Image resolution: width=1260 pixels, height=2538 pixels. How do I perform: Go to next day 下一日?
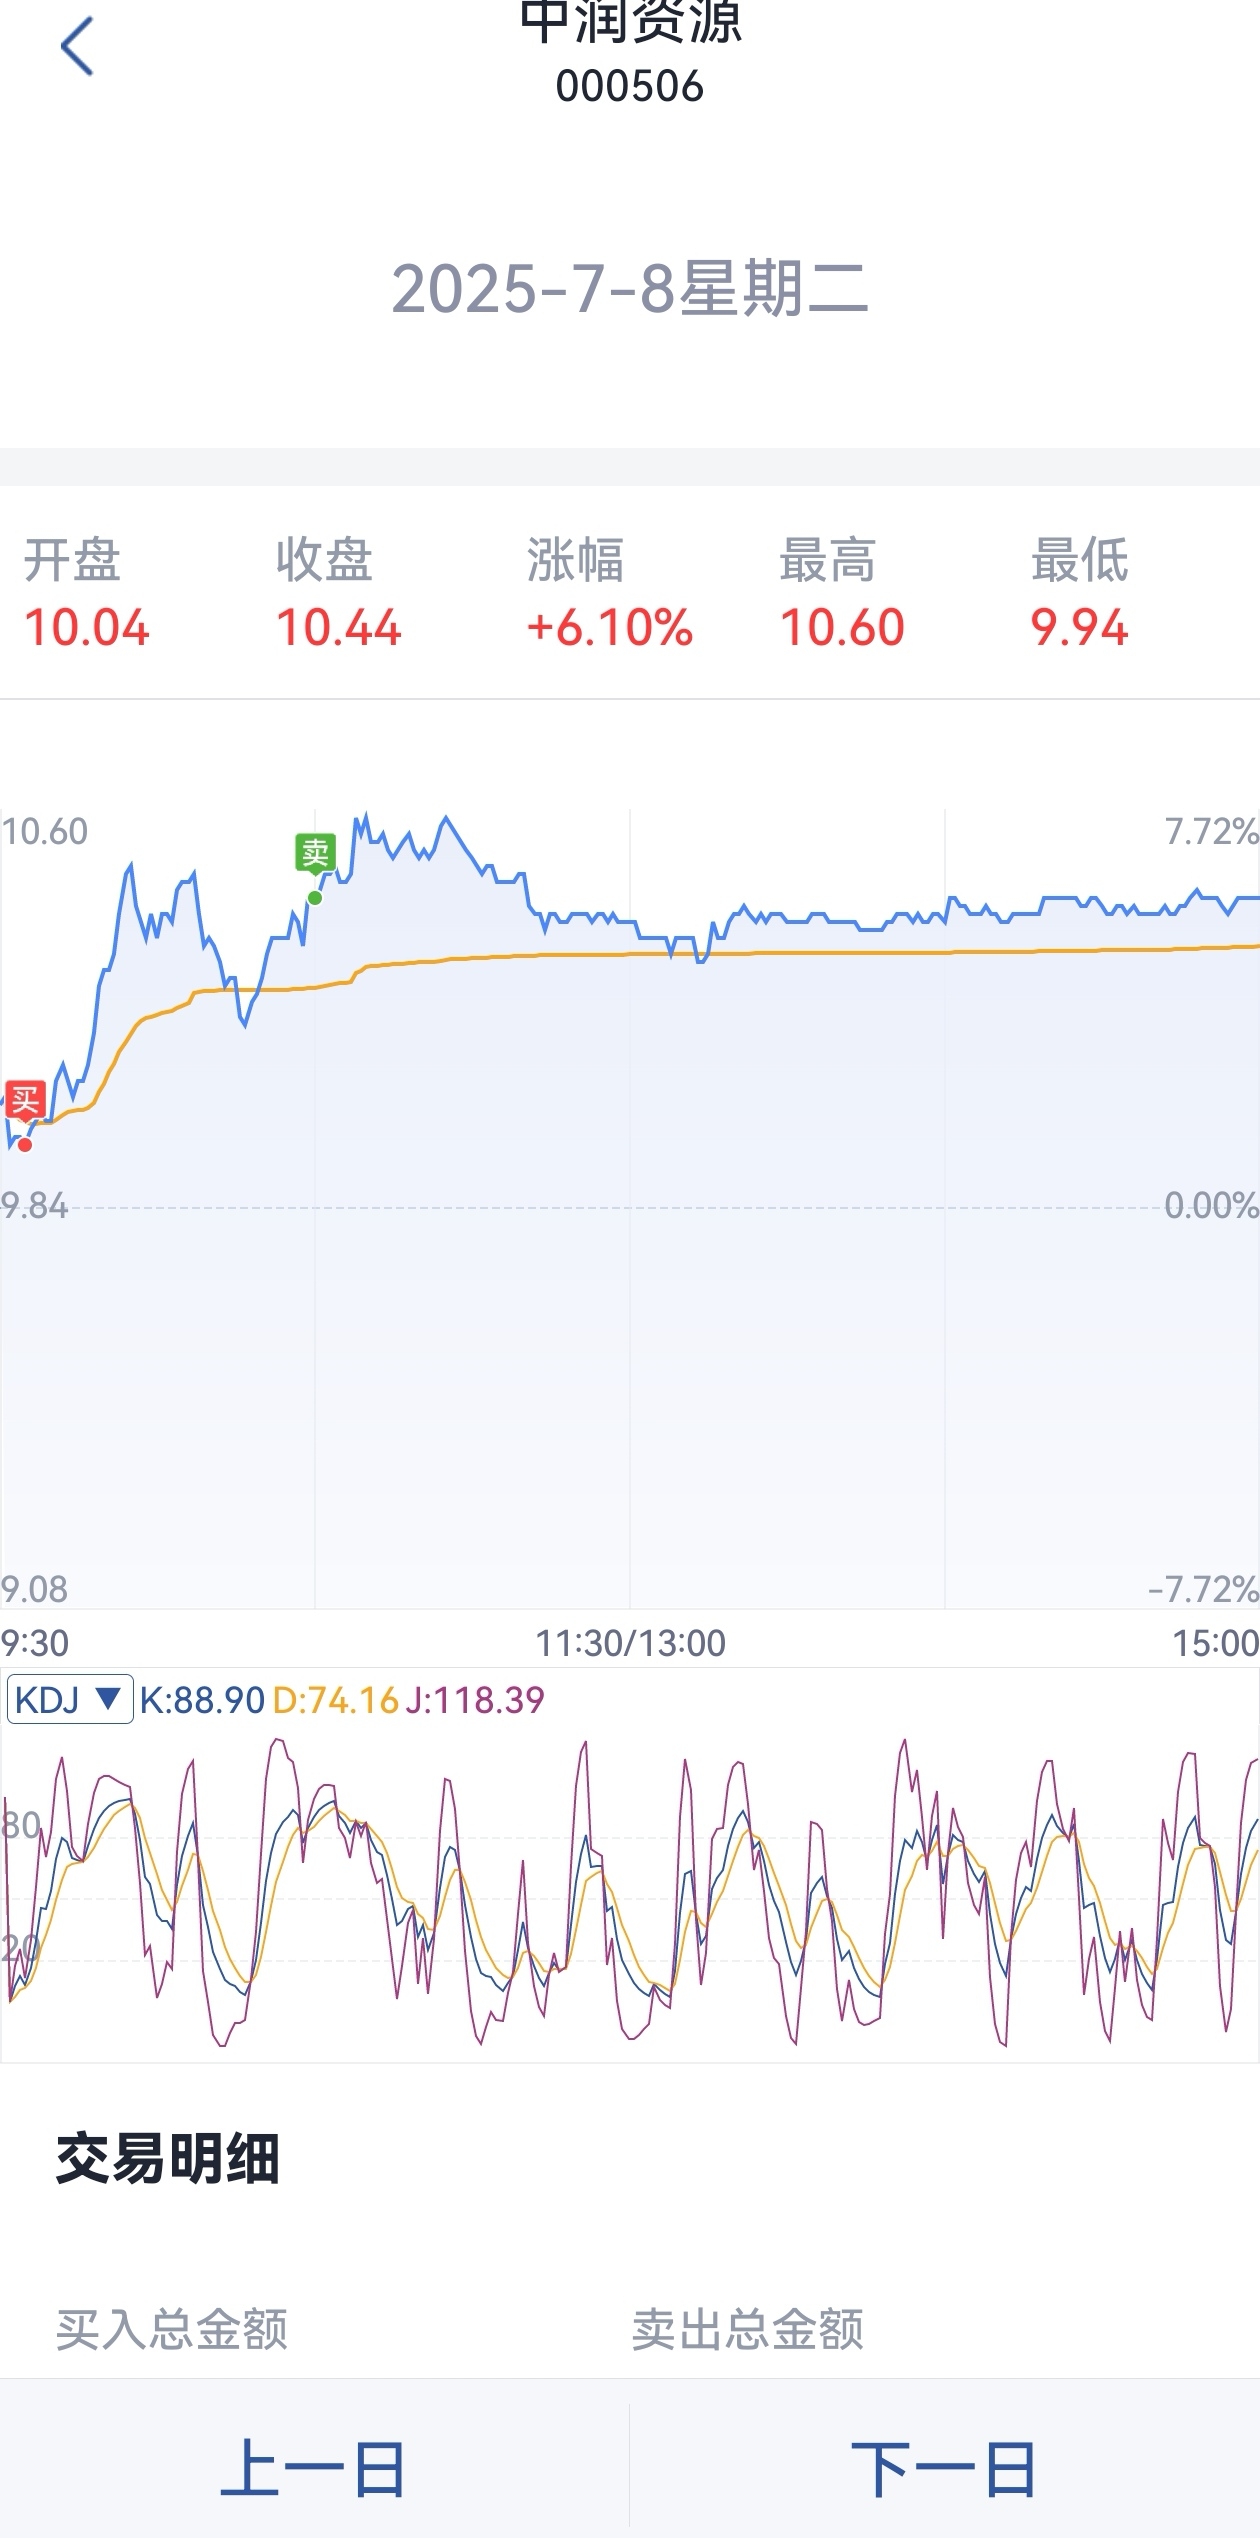(x=944, y=2468)
